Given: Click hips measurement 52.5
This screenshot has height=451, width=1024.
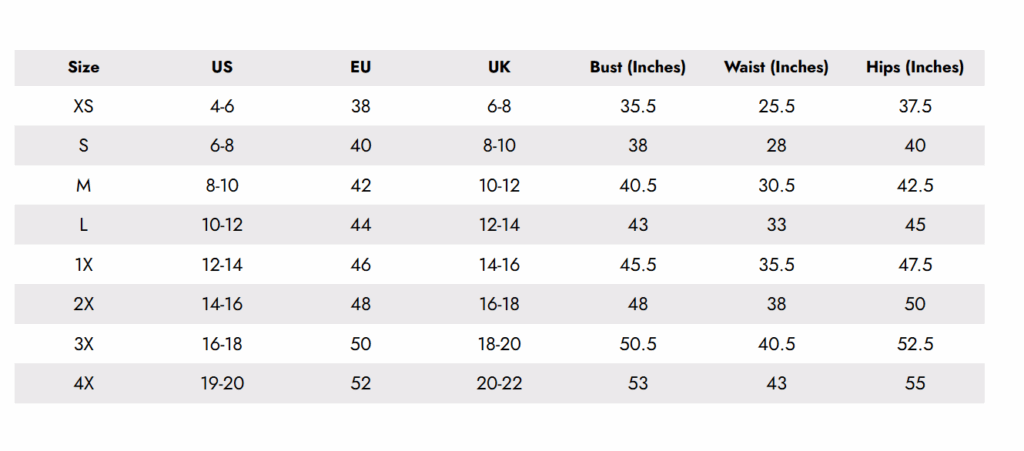Looking at the screenshot, I should [x=915, y=344].
